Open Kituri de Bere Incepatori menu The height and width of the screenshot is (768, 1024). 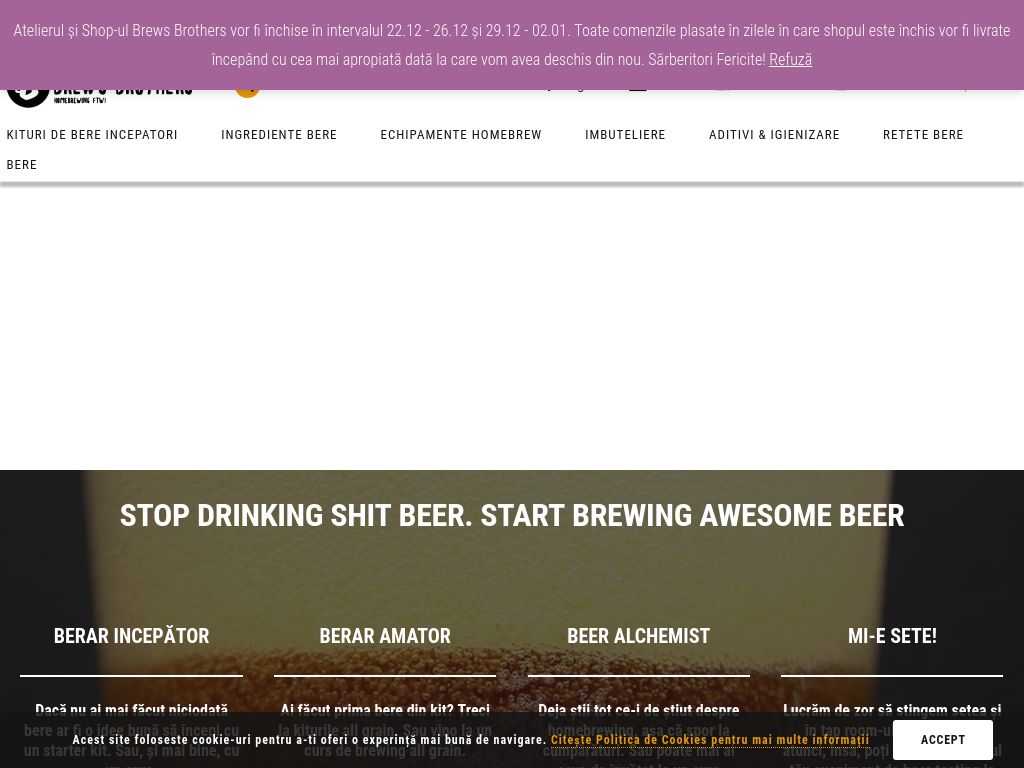[92, 134]
